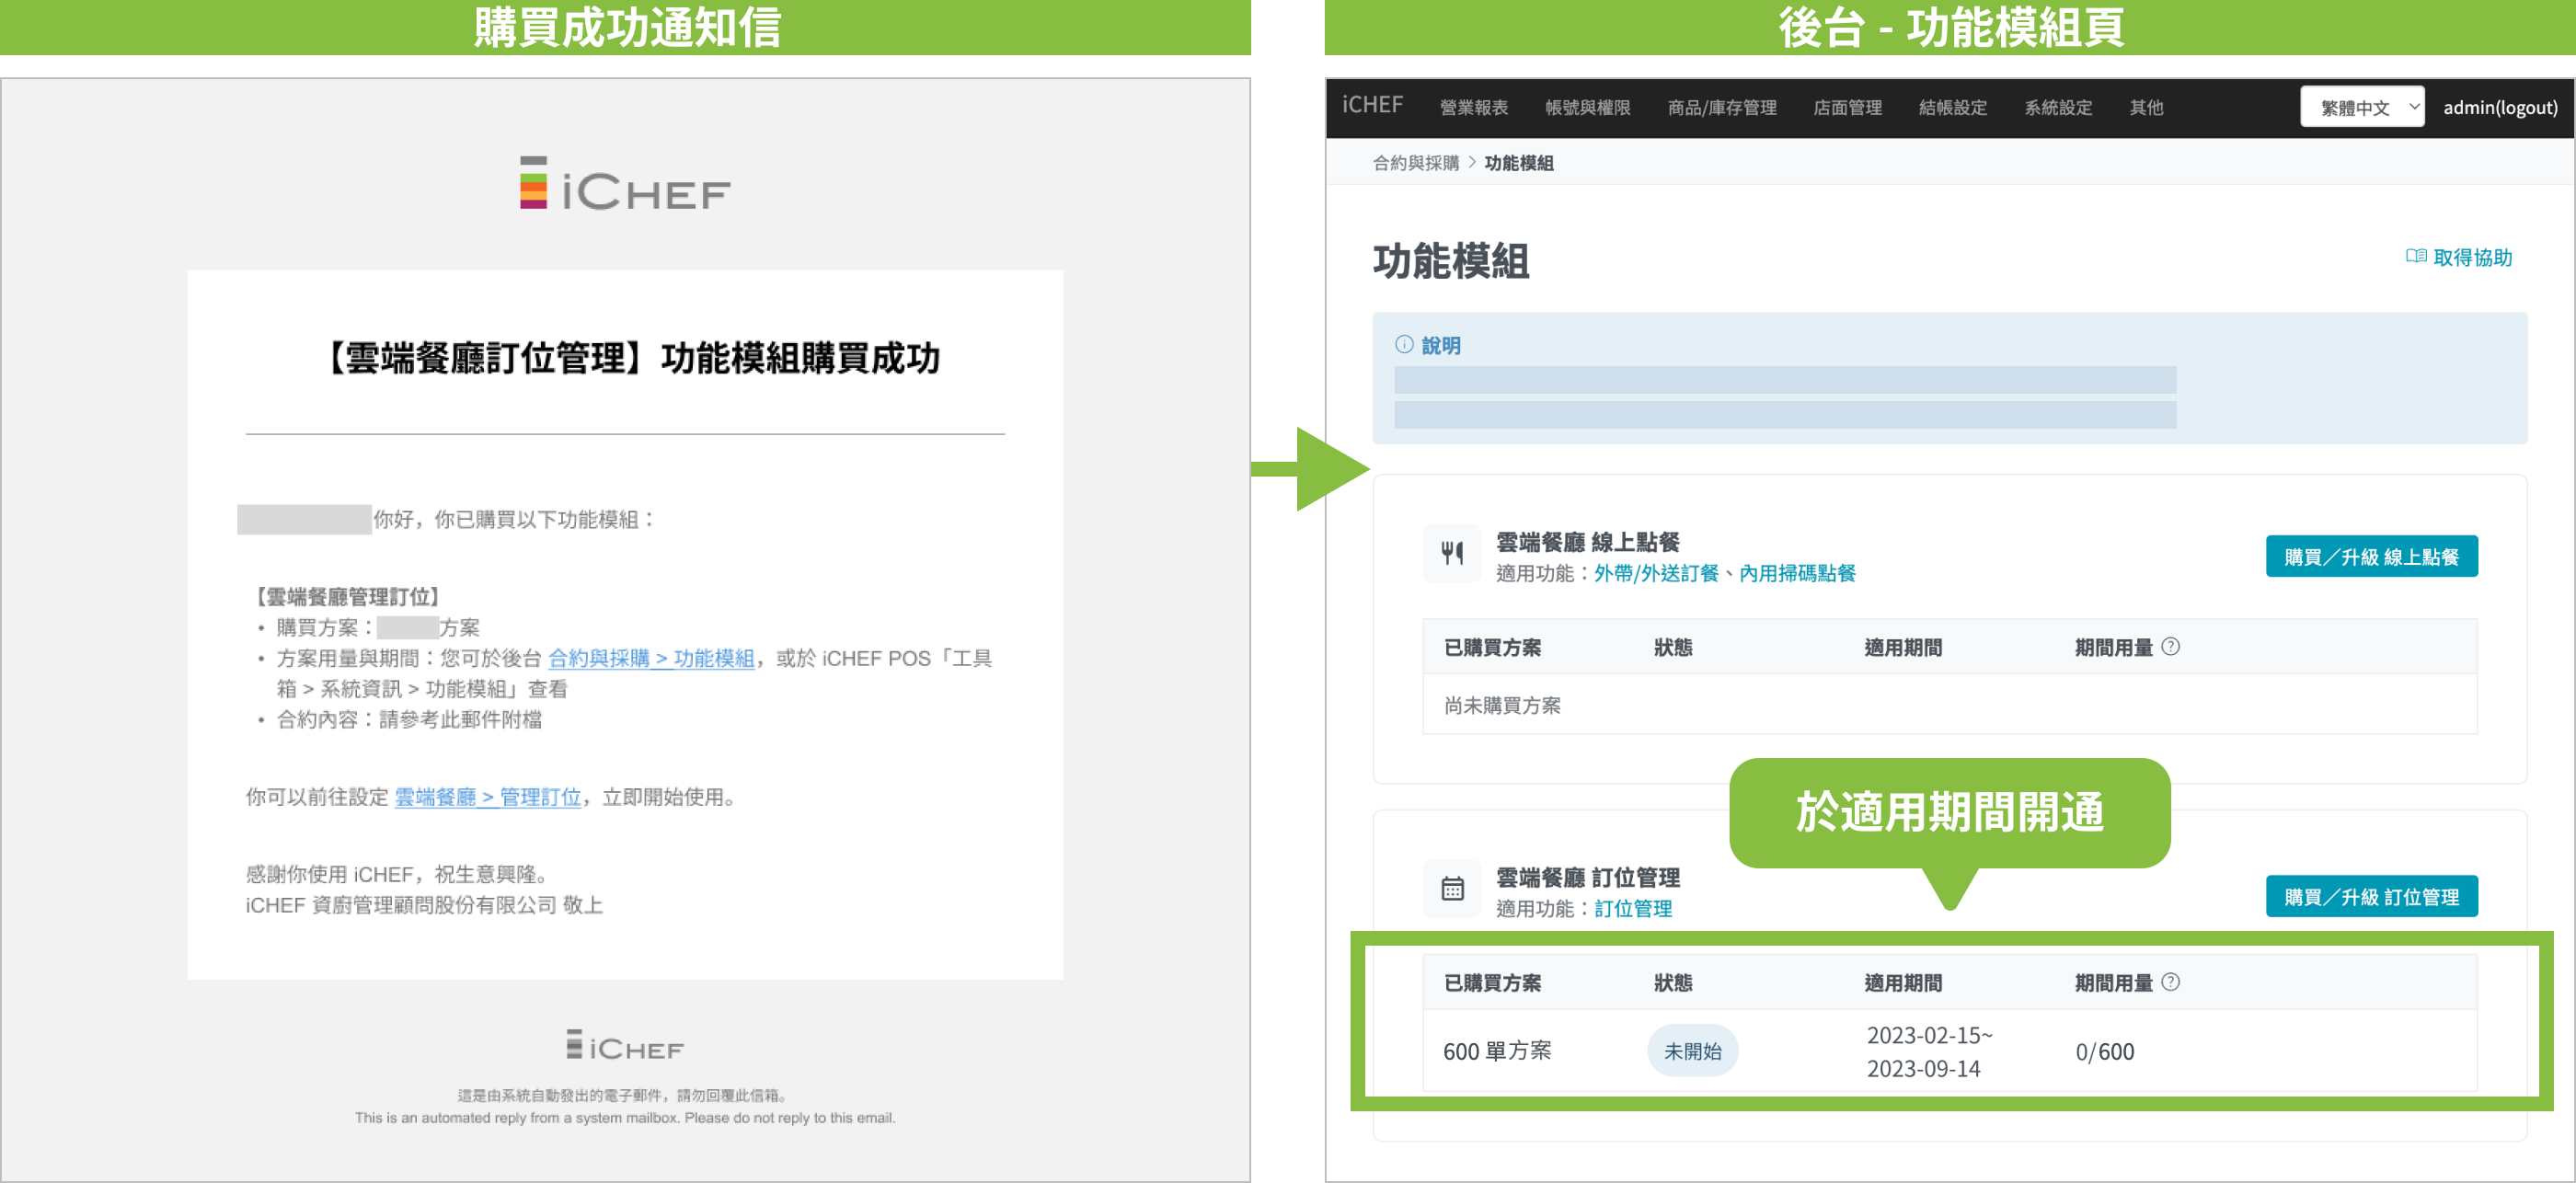Viewport: 2576px width, 1183px height.
Task: Click the help icon next to 期間用量 in reservation table
Action: [2170, 982]
